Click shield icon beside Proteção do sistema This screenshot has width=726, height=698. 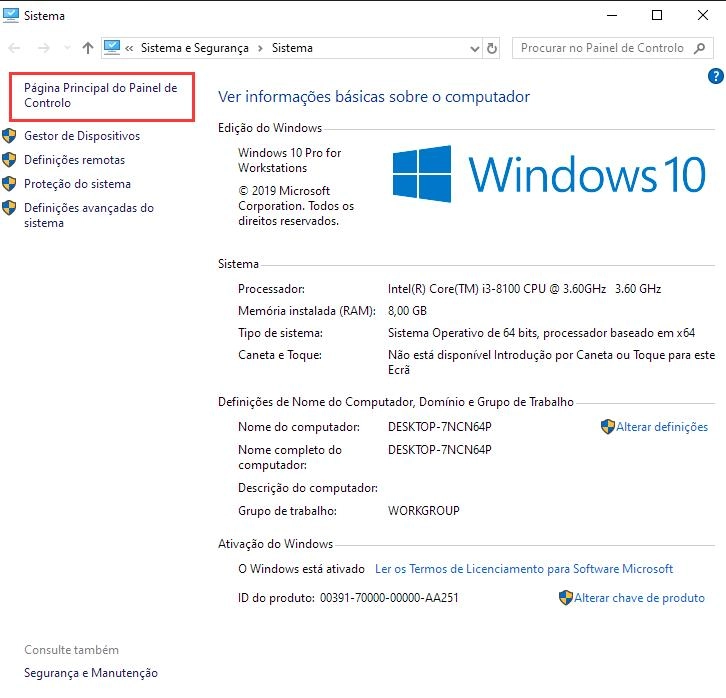[x=9, y=184]
